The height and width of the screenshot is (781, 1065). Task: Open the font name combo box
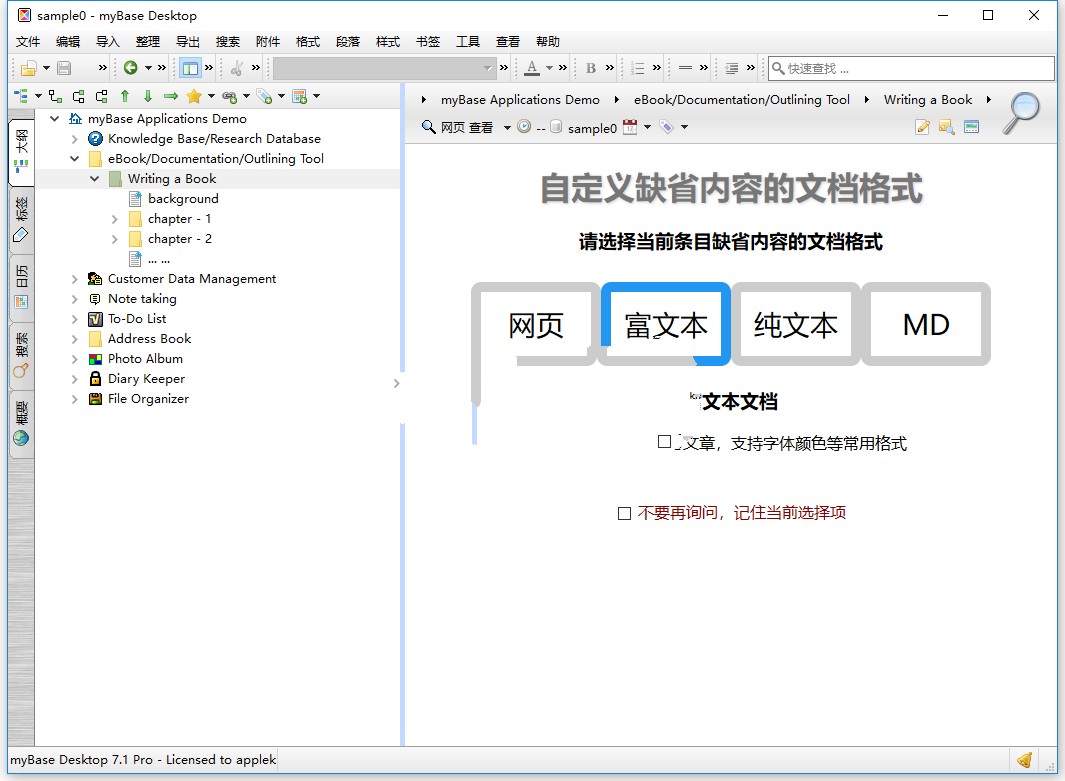(384, 68)
